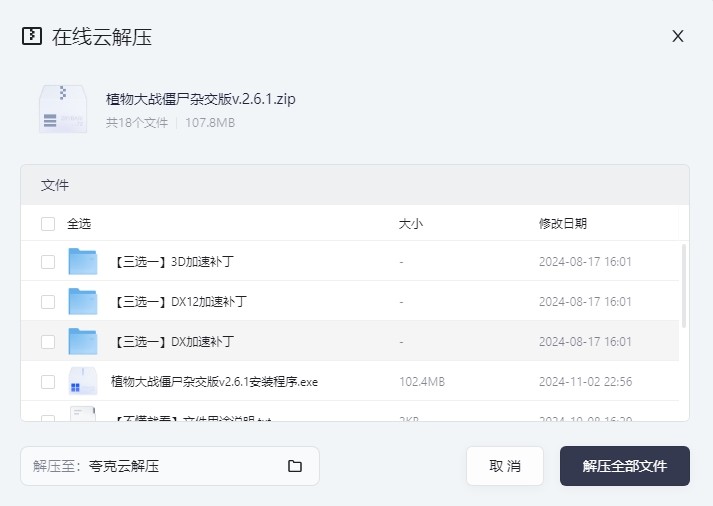Open the 【三选一】DX12加速补丁 folder name

pyautogui.click(x=180, y=302)
